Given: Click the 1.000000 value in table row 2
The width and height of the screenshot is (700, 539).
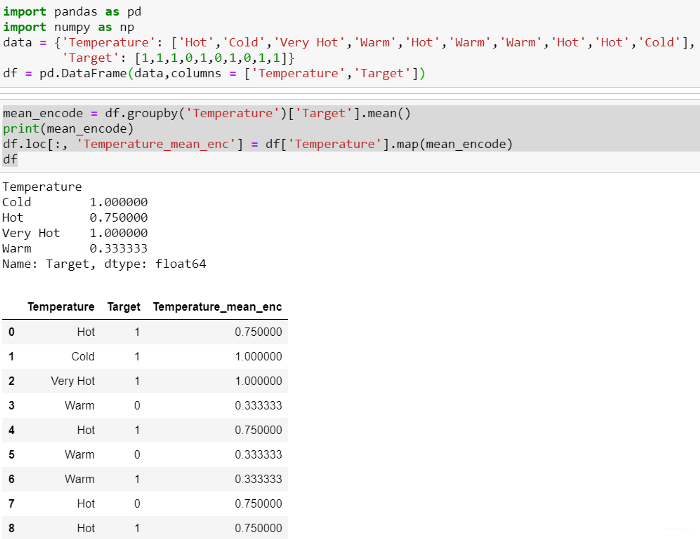Looking at the screenshot, I should click(x=258, y=381).
